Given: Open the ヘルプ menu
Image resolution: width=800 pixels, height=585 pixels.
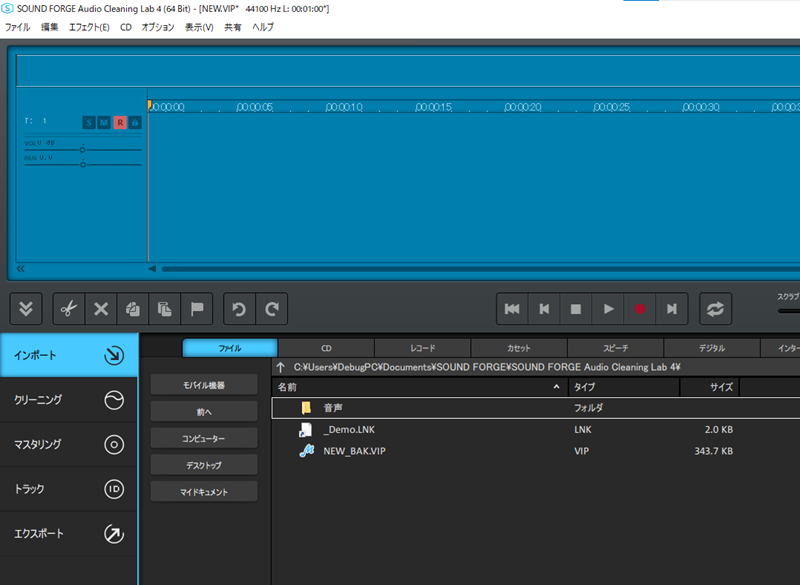Looking at the screenshot, I should coord(263,27).
